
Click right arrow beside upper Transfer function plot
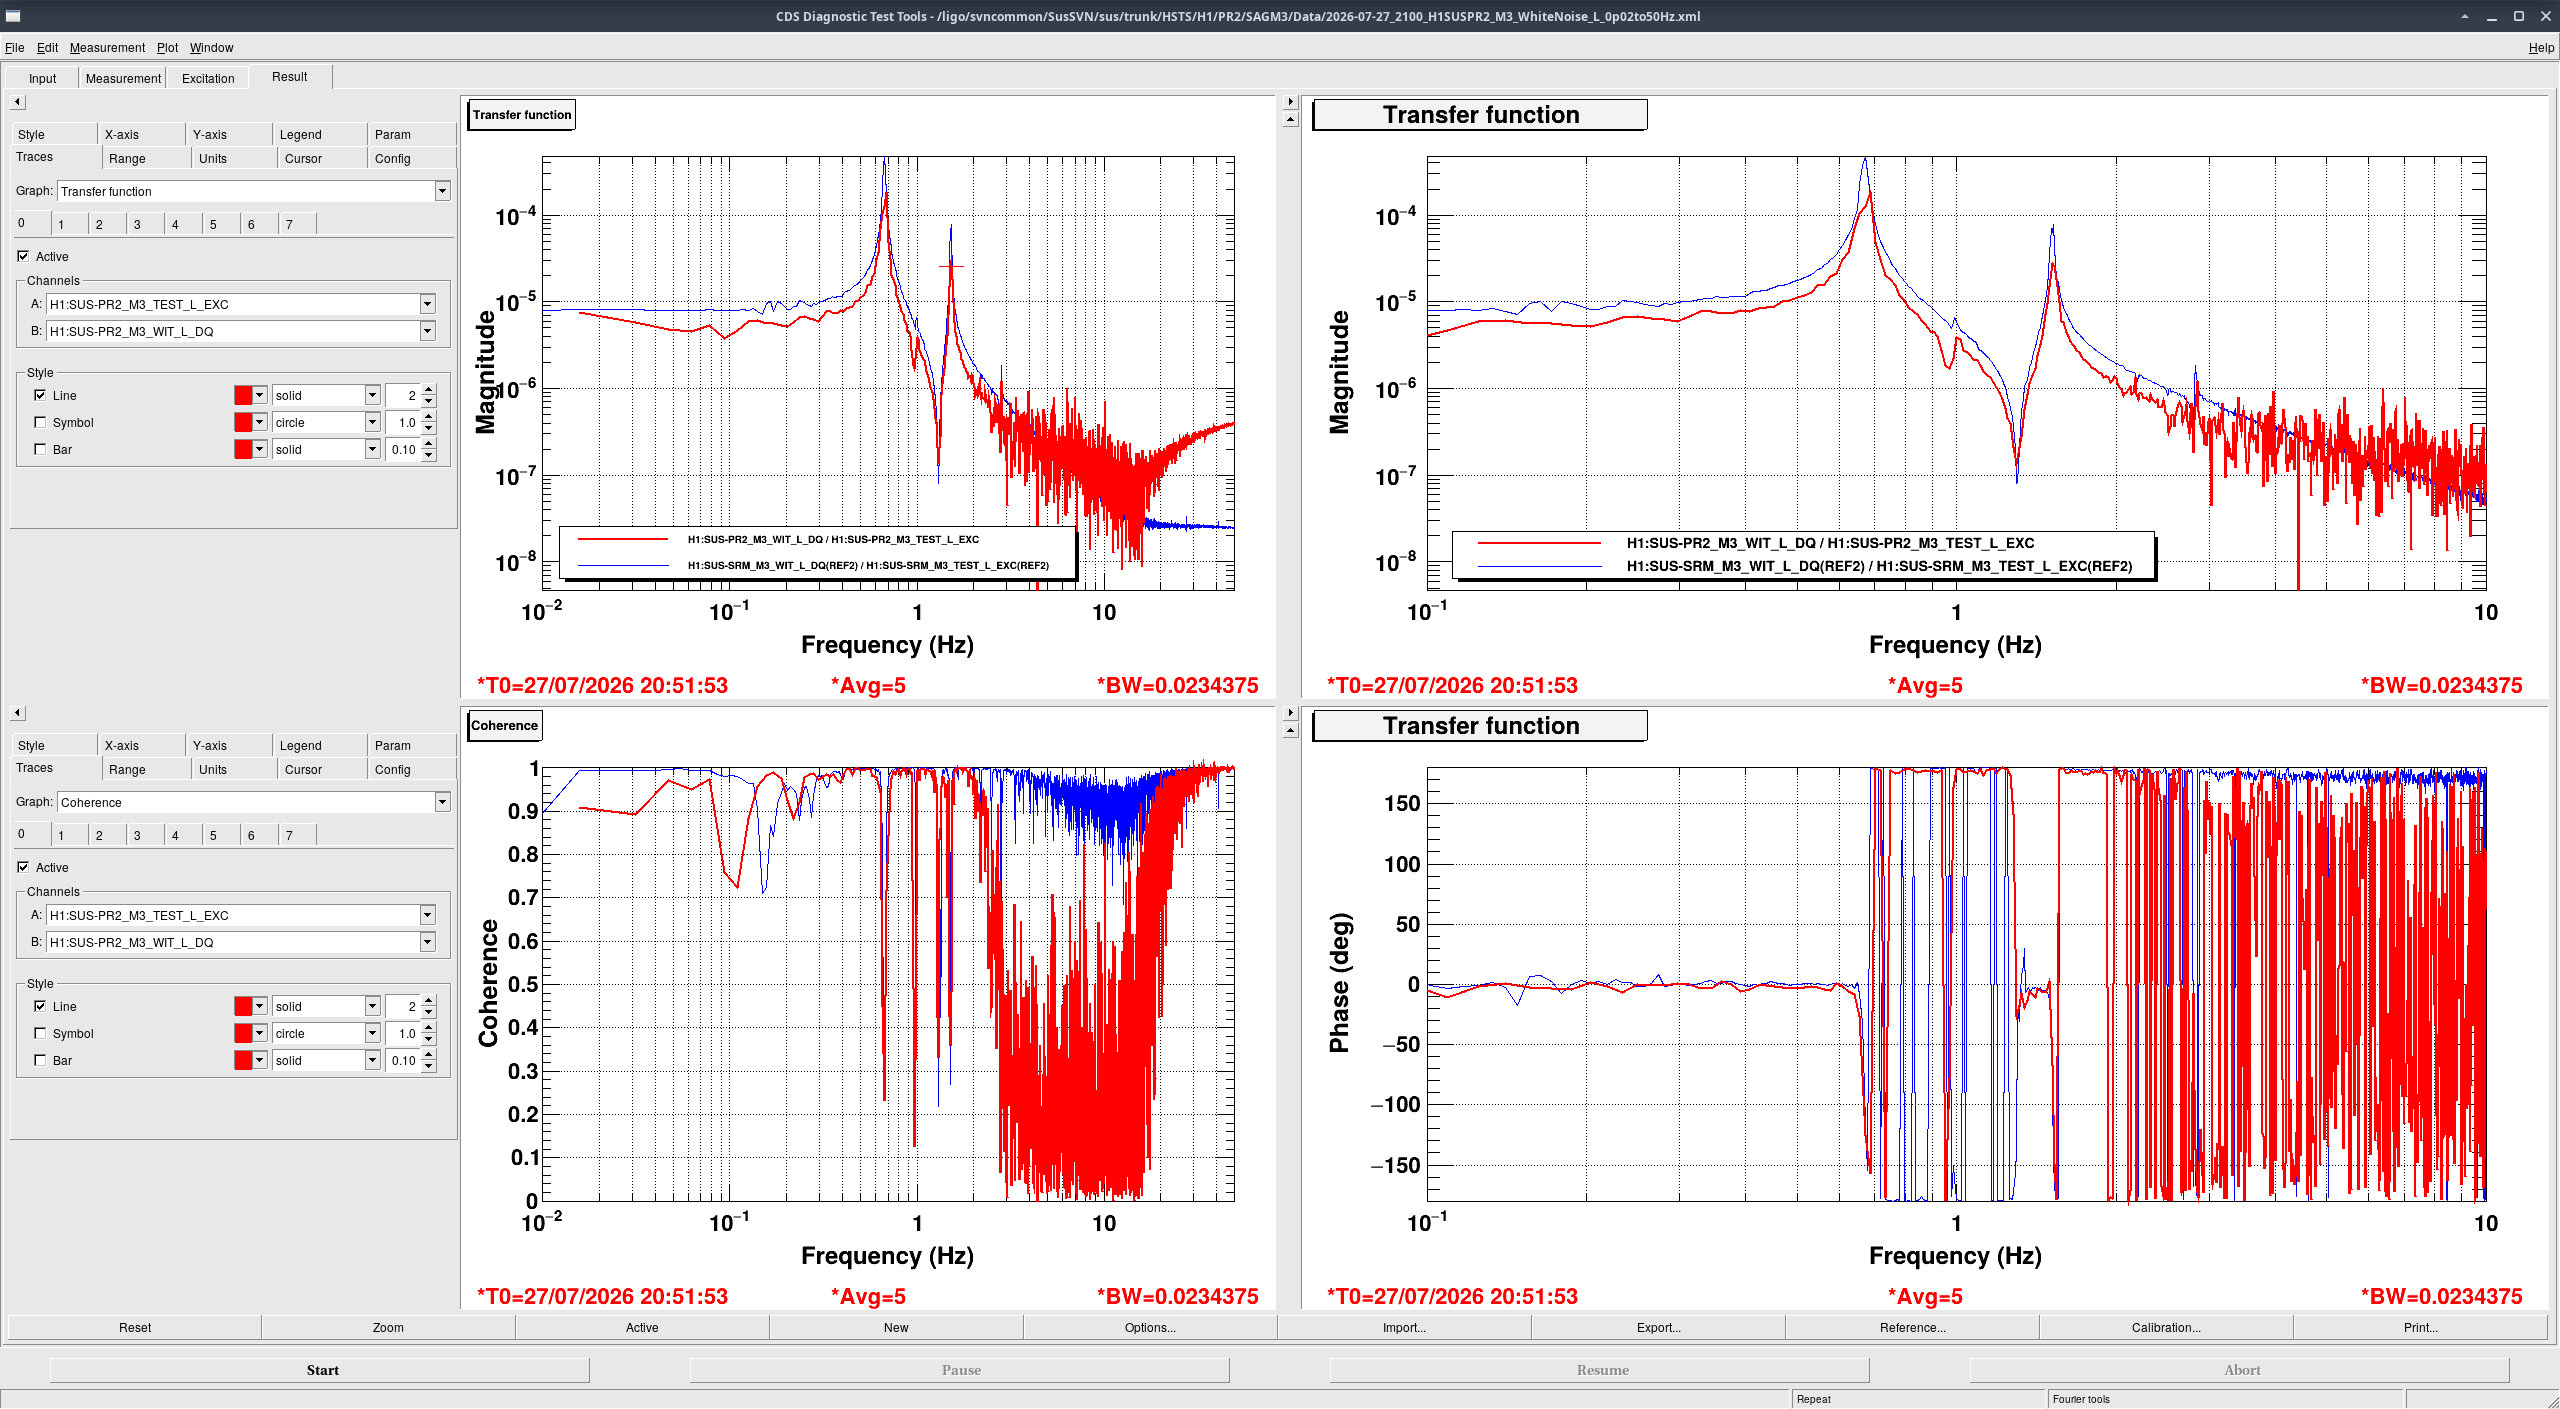[1290, 102]
